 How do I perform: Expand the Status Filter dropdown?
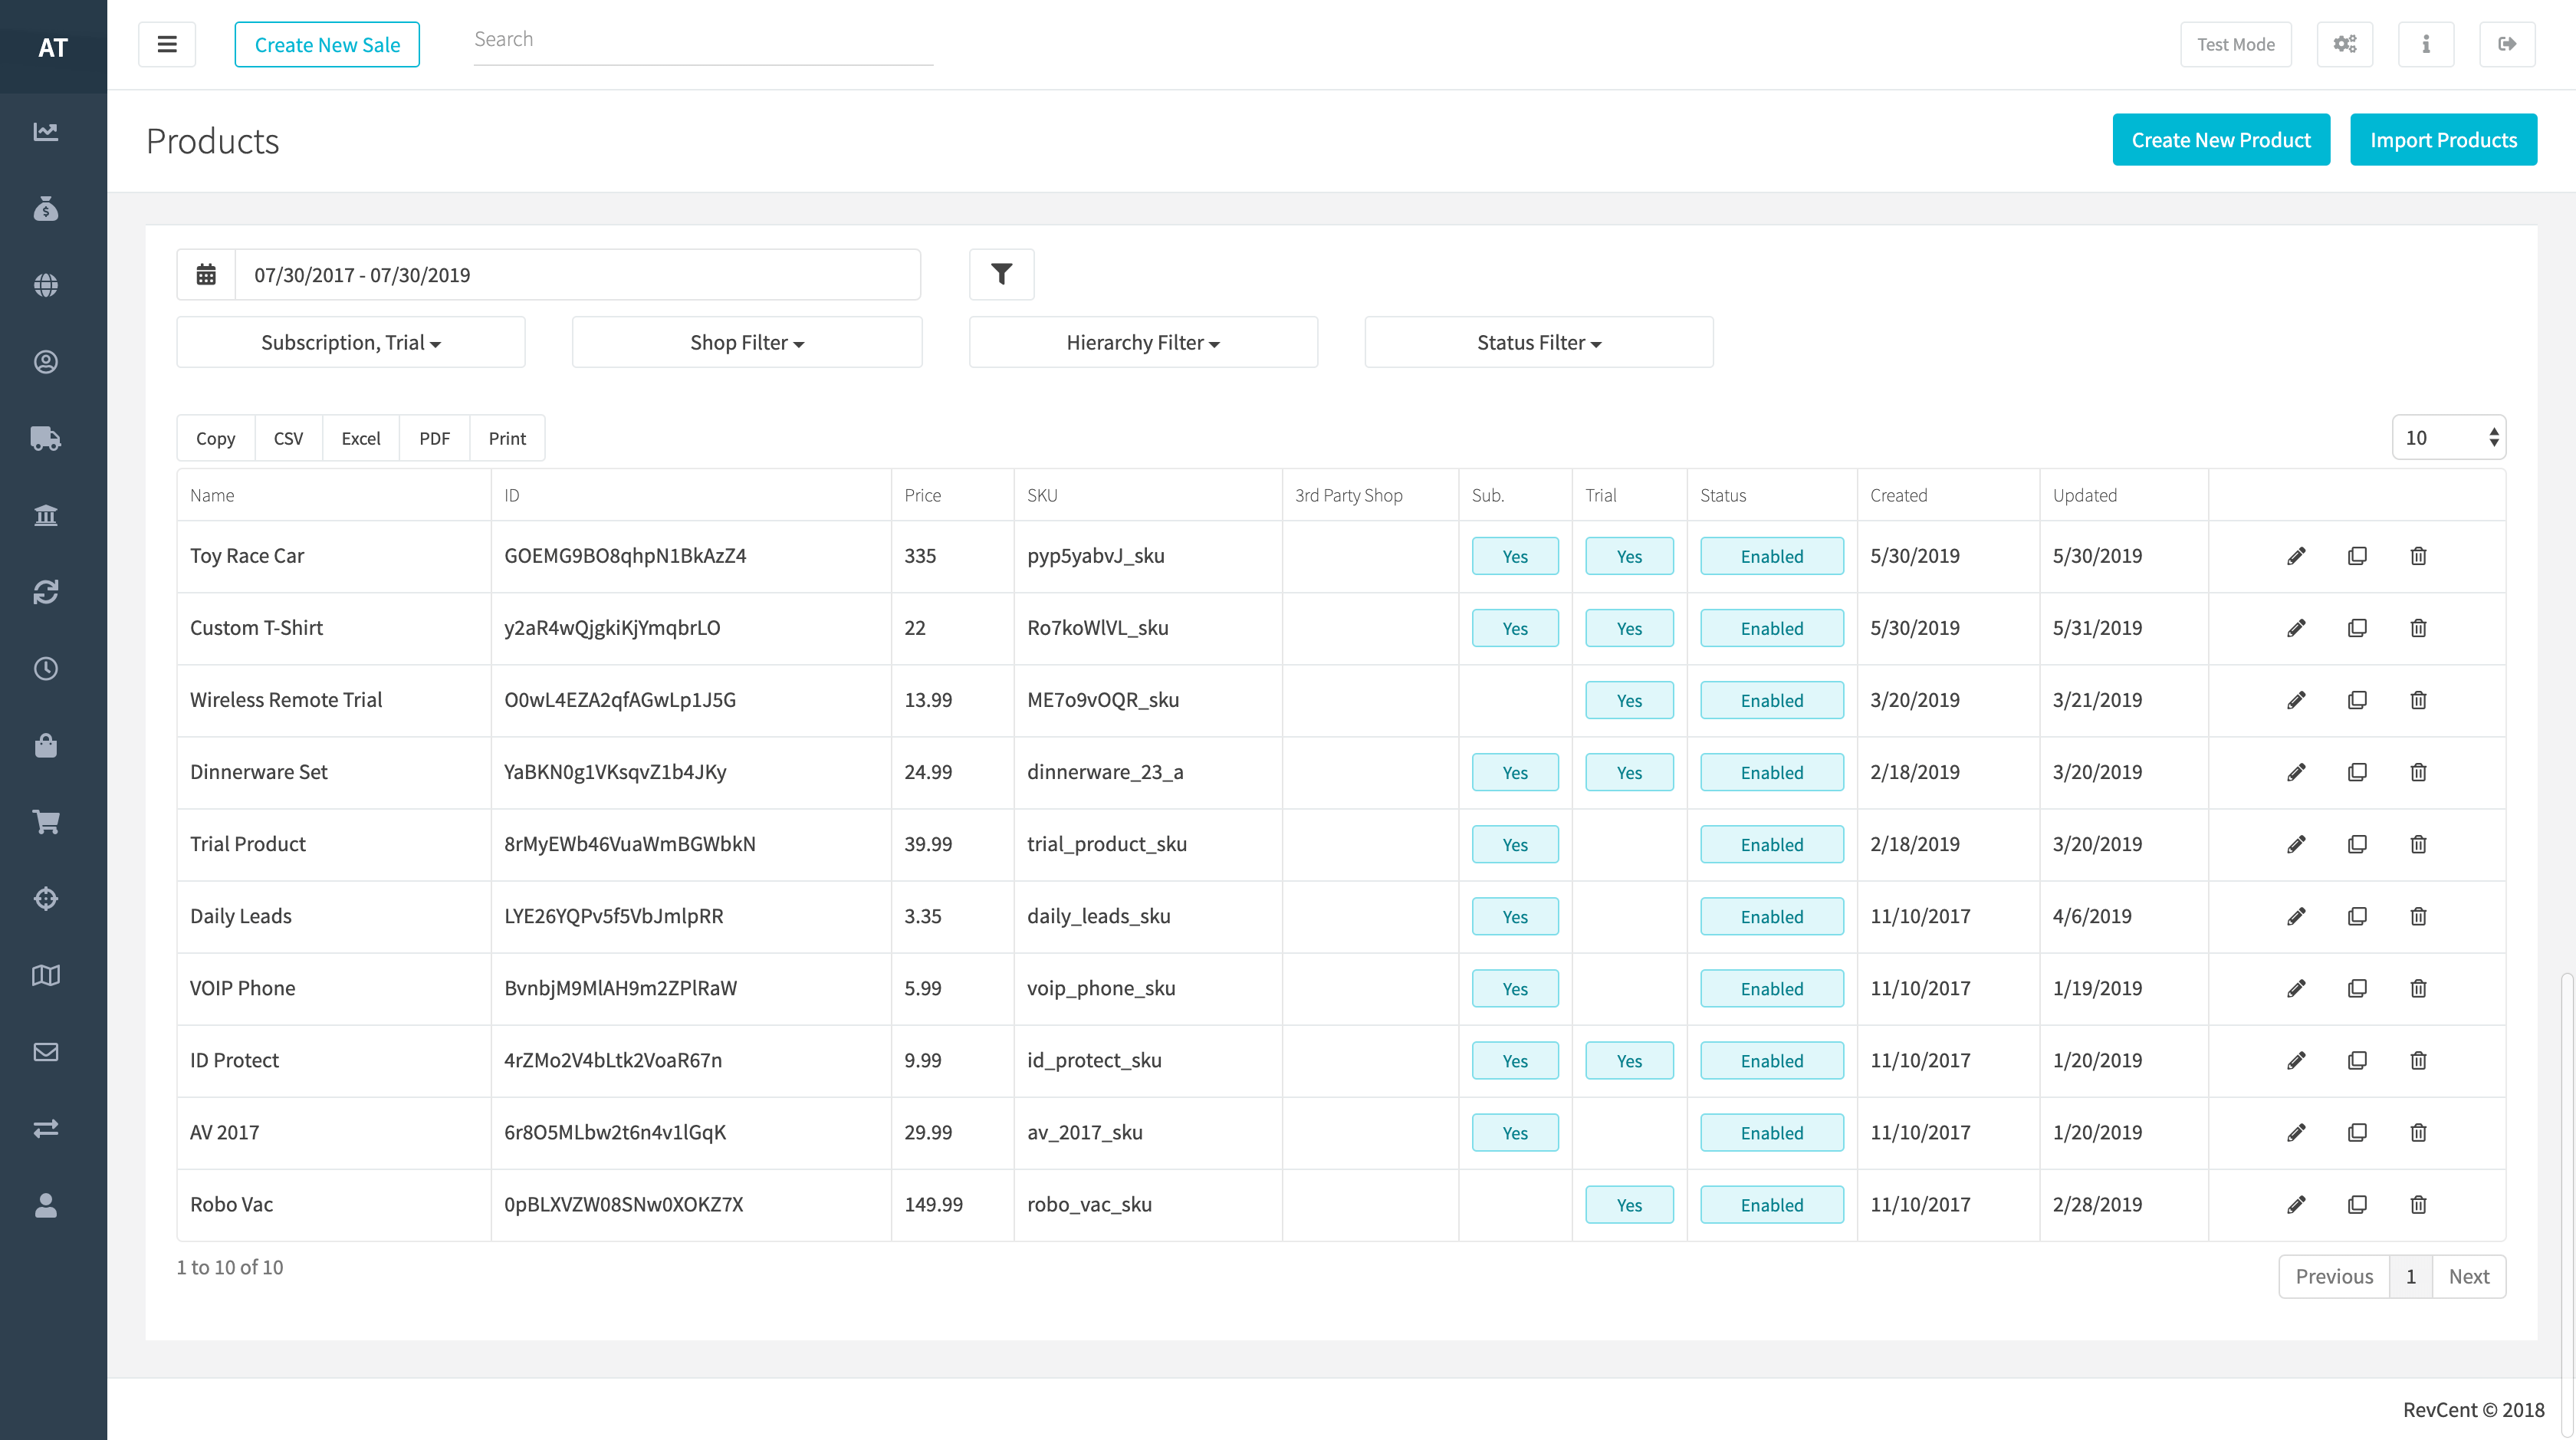(x=1539, y=342)
